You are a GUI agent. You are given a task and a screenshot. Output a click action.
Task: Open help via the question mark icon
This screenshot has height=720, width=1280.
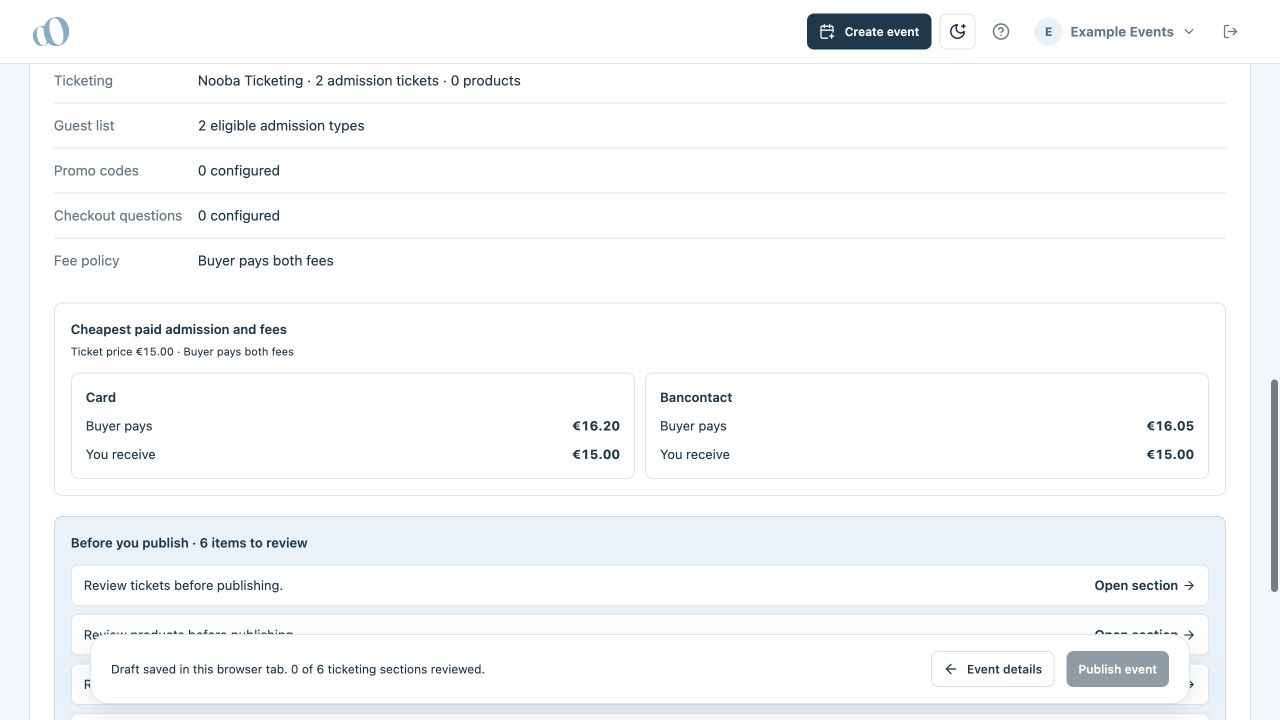(x=1000, y=32)
